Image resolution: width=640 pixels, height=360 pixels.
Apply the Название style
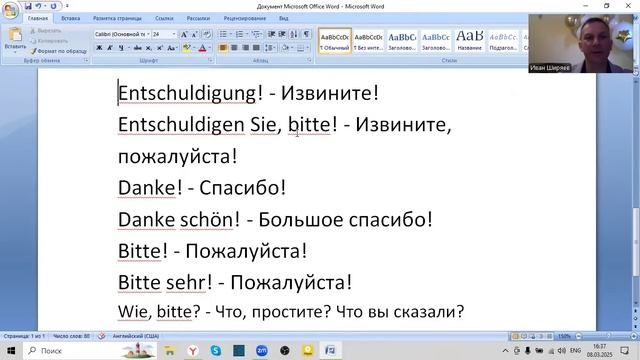click(x=469, y=41)
